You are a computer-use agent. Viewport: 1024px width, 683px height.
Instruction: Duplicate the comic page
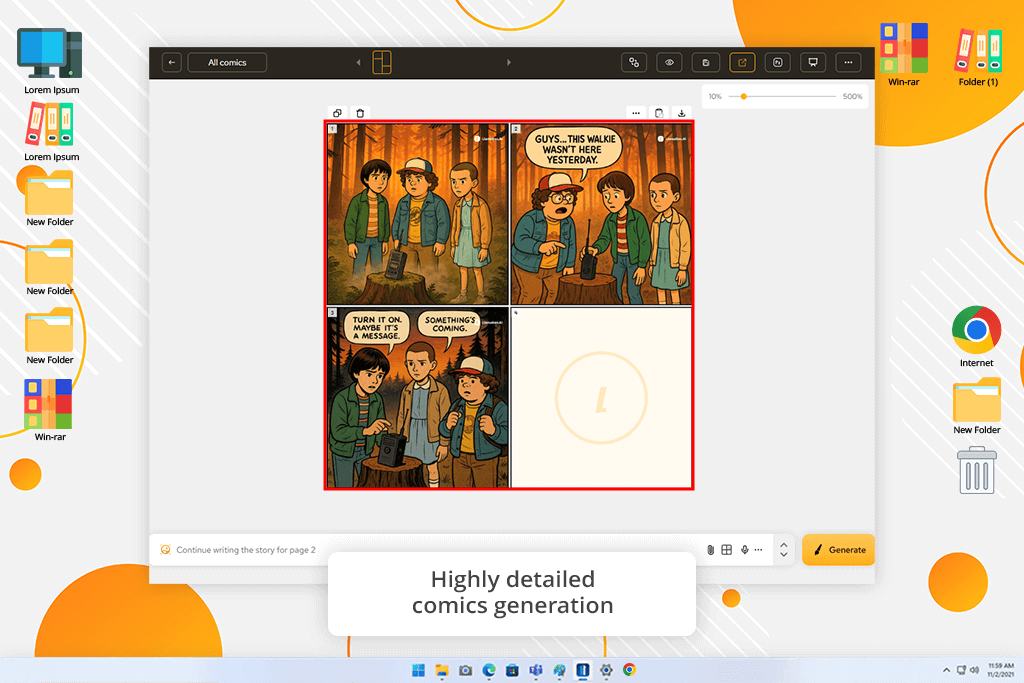(x=337, y=113)
